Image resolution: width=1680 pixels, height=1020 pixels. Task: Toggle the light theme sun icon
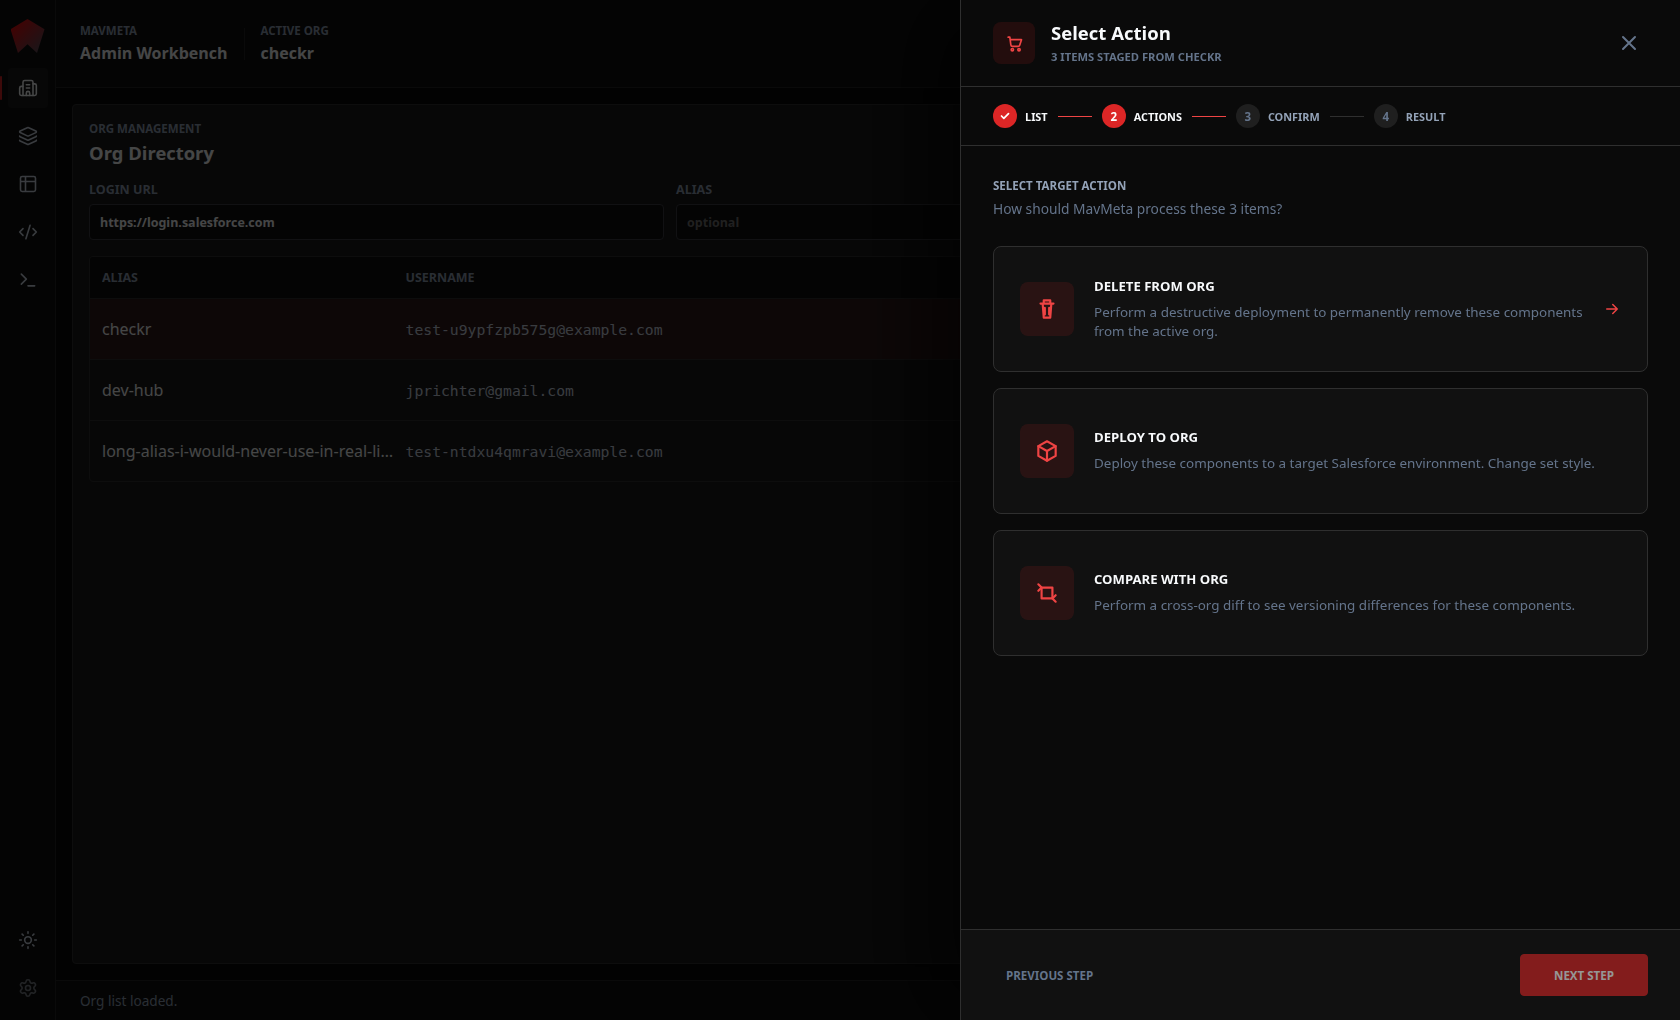tap(28, 940)
